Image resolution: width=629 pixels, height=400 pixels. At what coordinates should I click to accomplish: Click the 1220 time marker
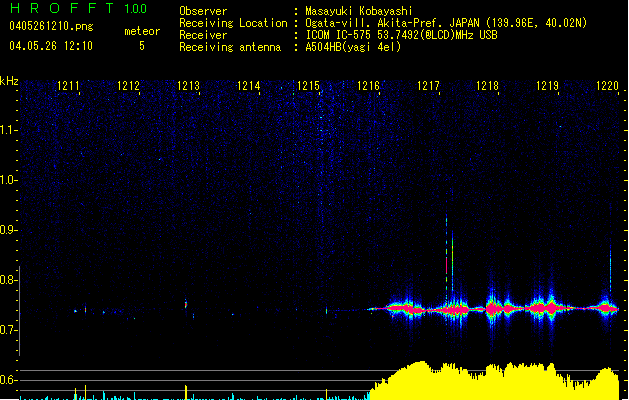point(607,86)
